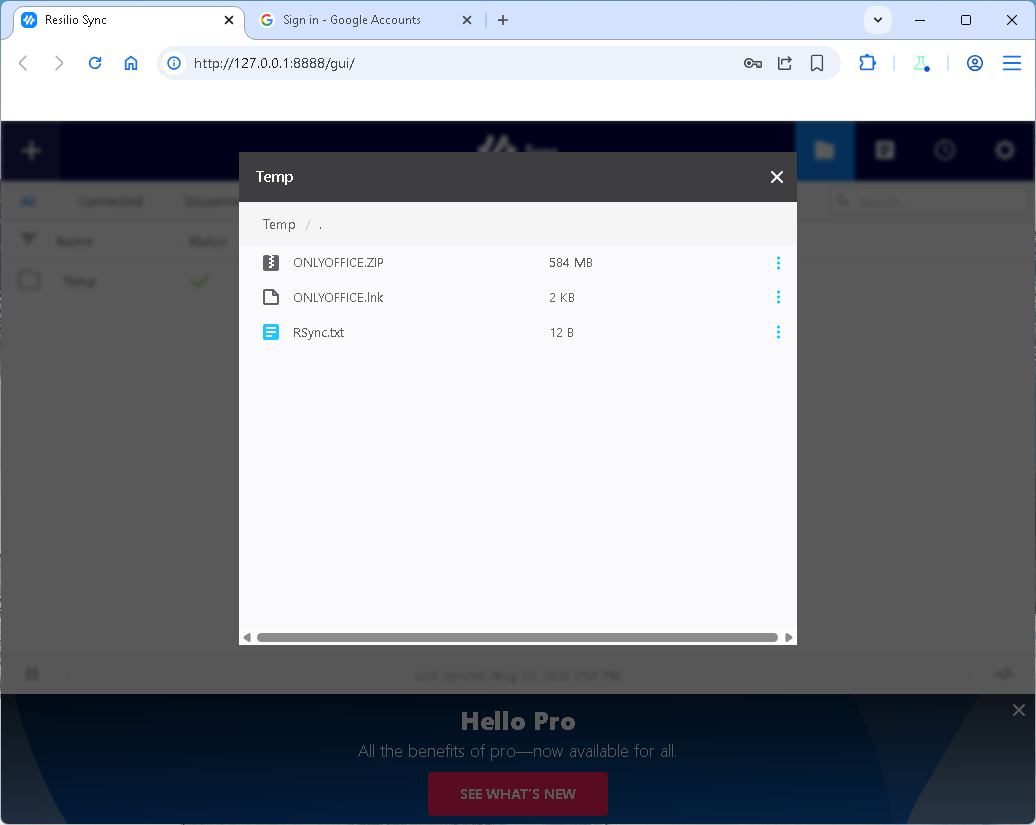Viewport: 1036px width, 825px height.
Task: Close the Temp file list dialog
Action: (776, 177)
